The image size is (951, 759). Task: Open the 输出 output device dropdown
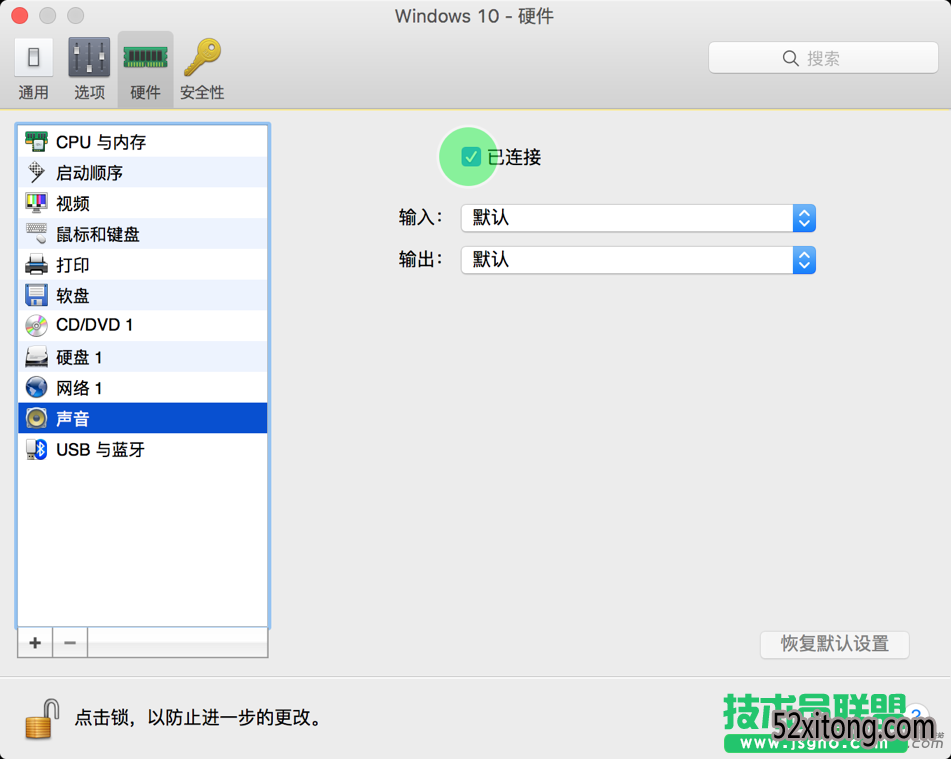tap(638, 260)
